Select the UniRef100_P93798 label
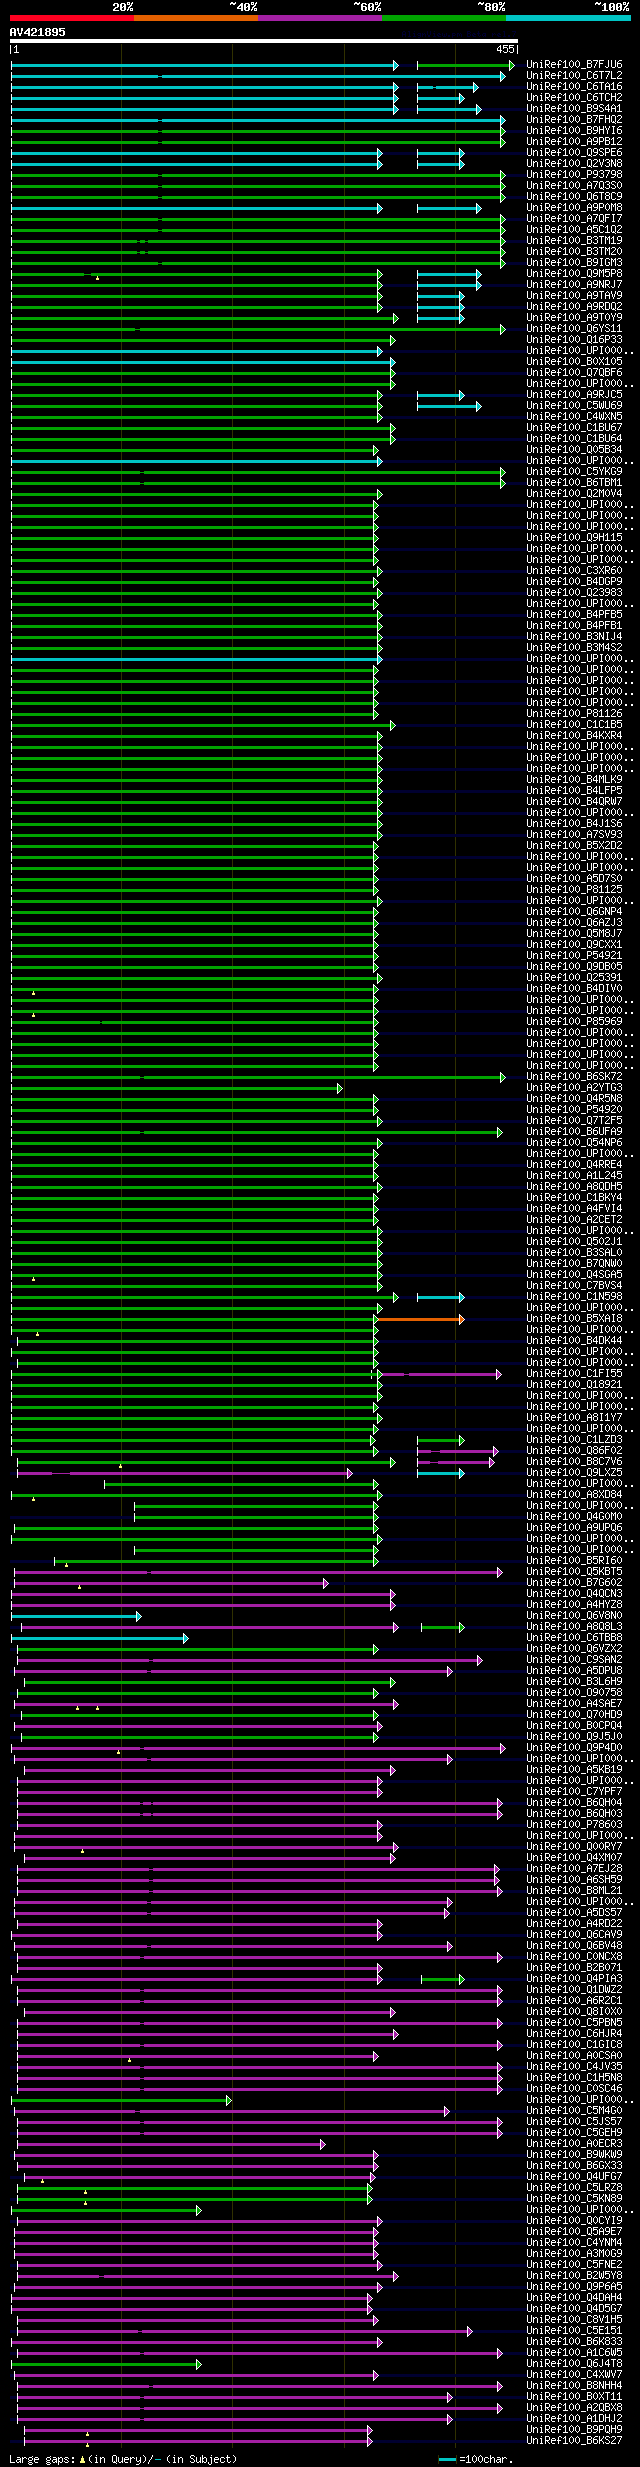The image size is (640, 2467). [574, 175]
